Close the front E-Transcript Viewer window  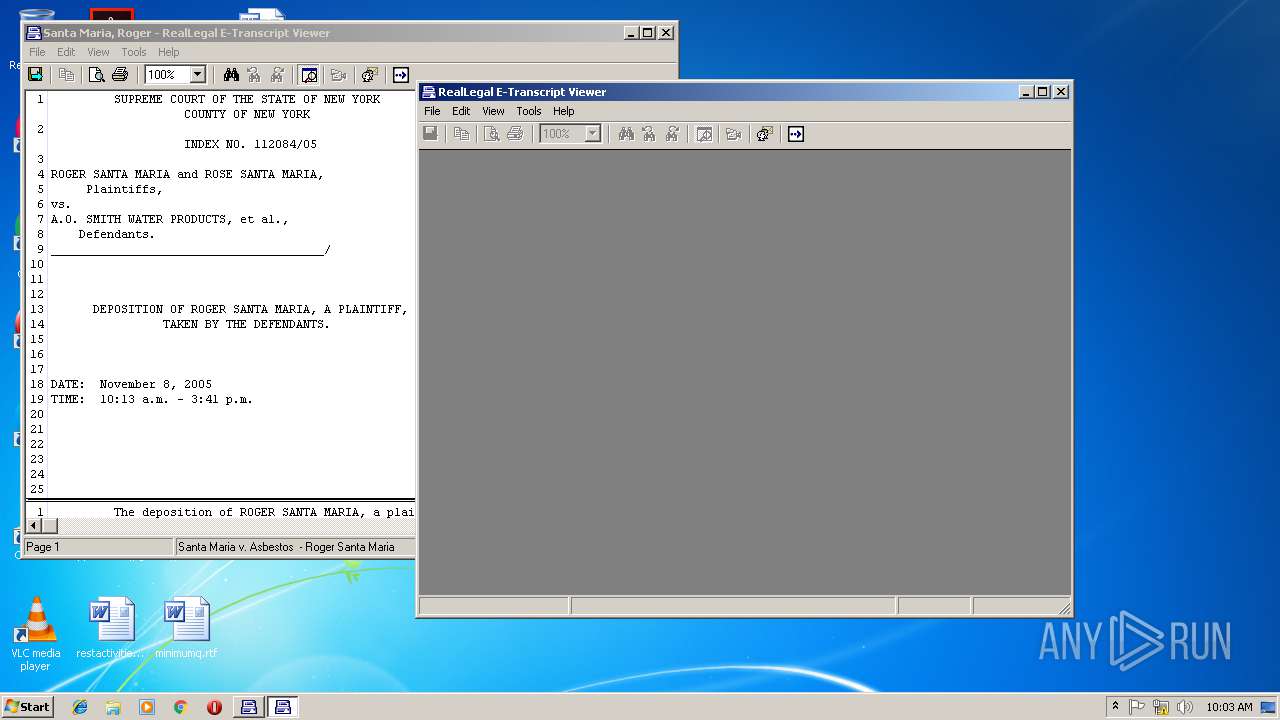pyautogui.click(x=1061, y=91)
